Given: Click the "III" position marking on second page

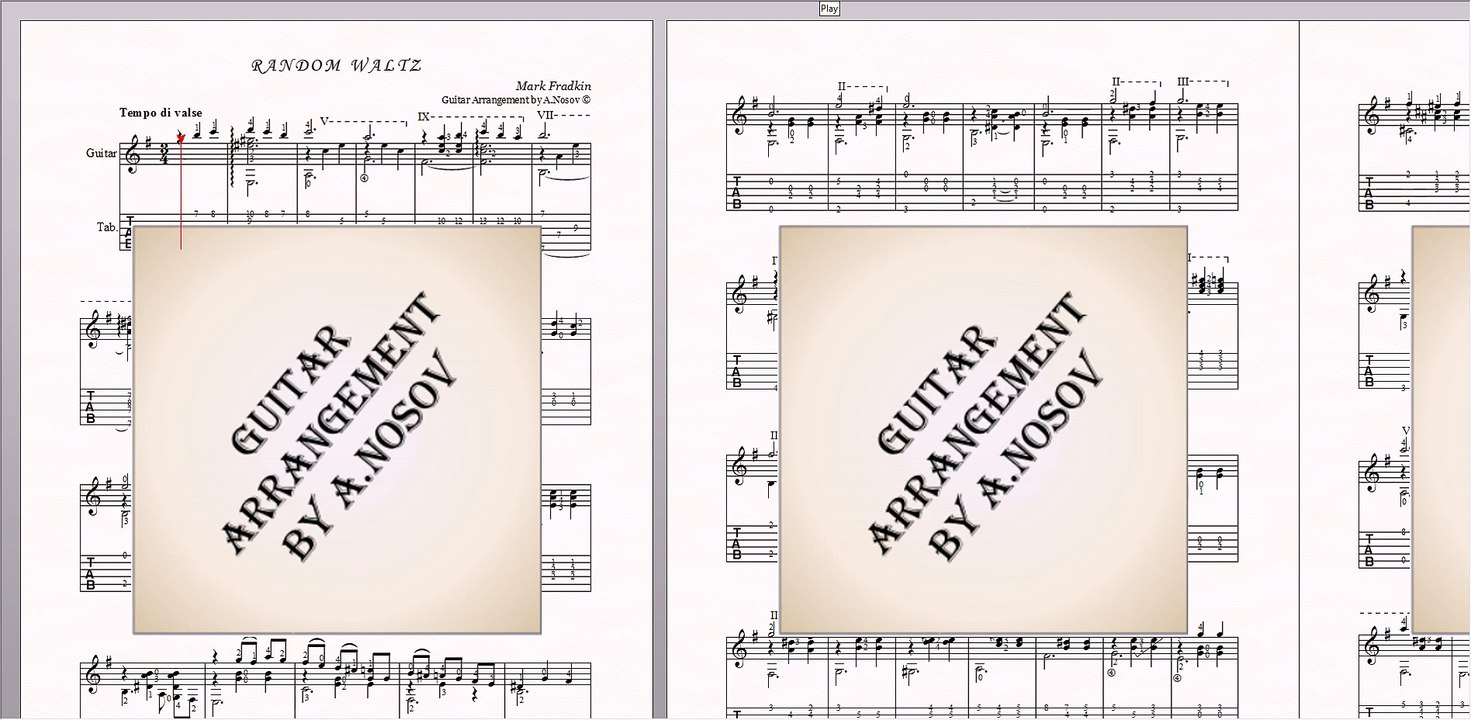Looking at the screenshot, I should point(1183,82).
